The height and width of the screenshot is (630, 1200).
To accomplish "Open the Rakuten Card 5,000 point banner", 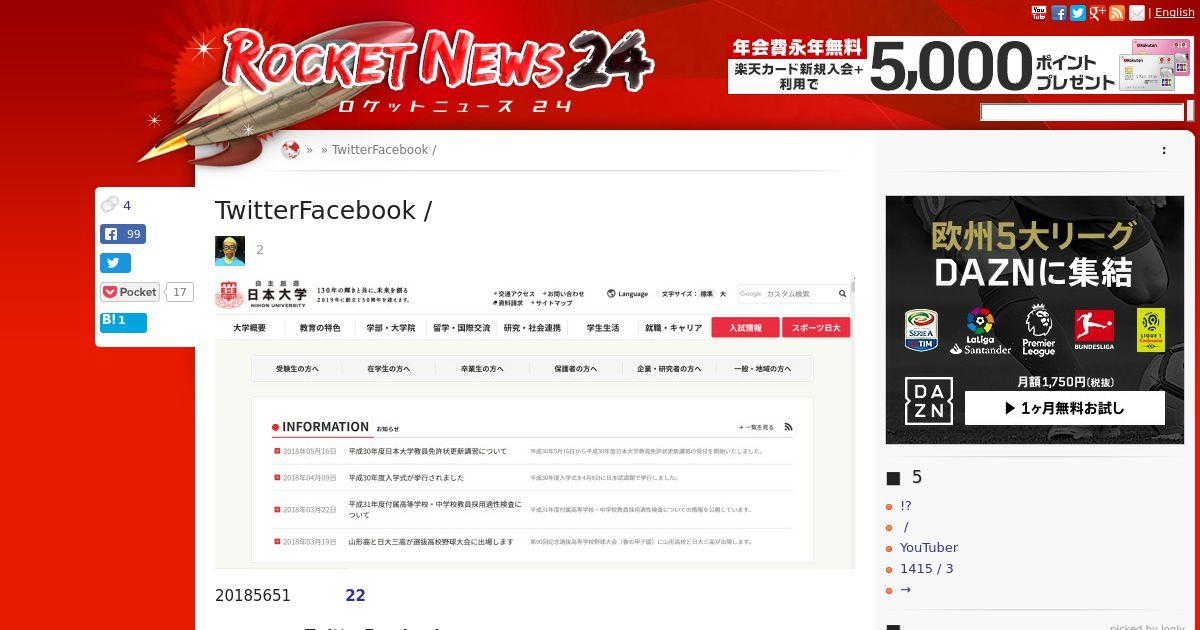I will [x=961, y=65].
